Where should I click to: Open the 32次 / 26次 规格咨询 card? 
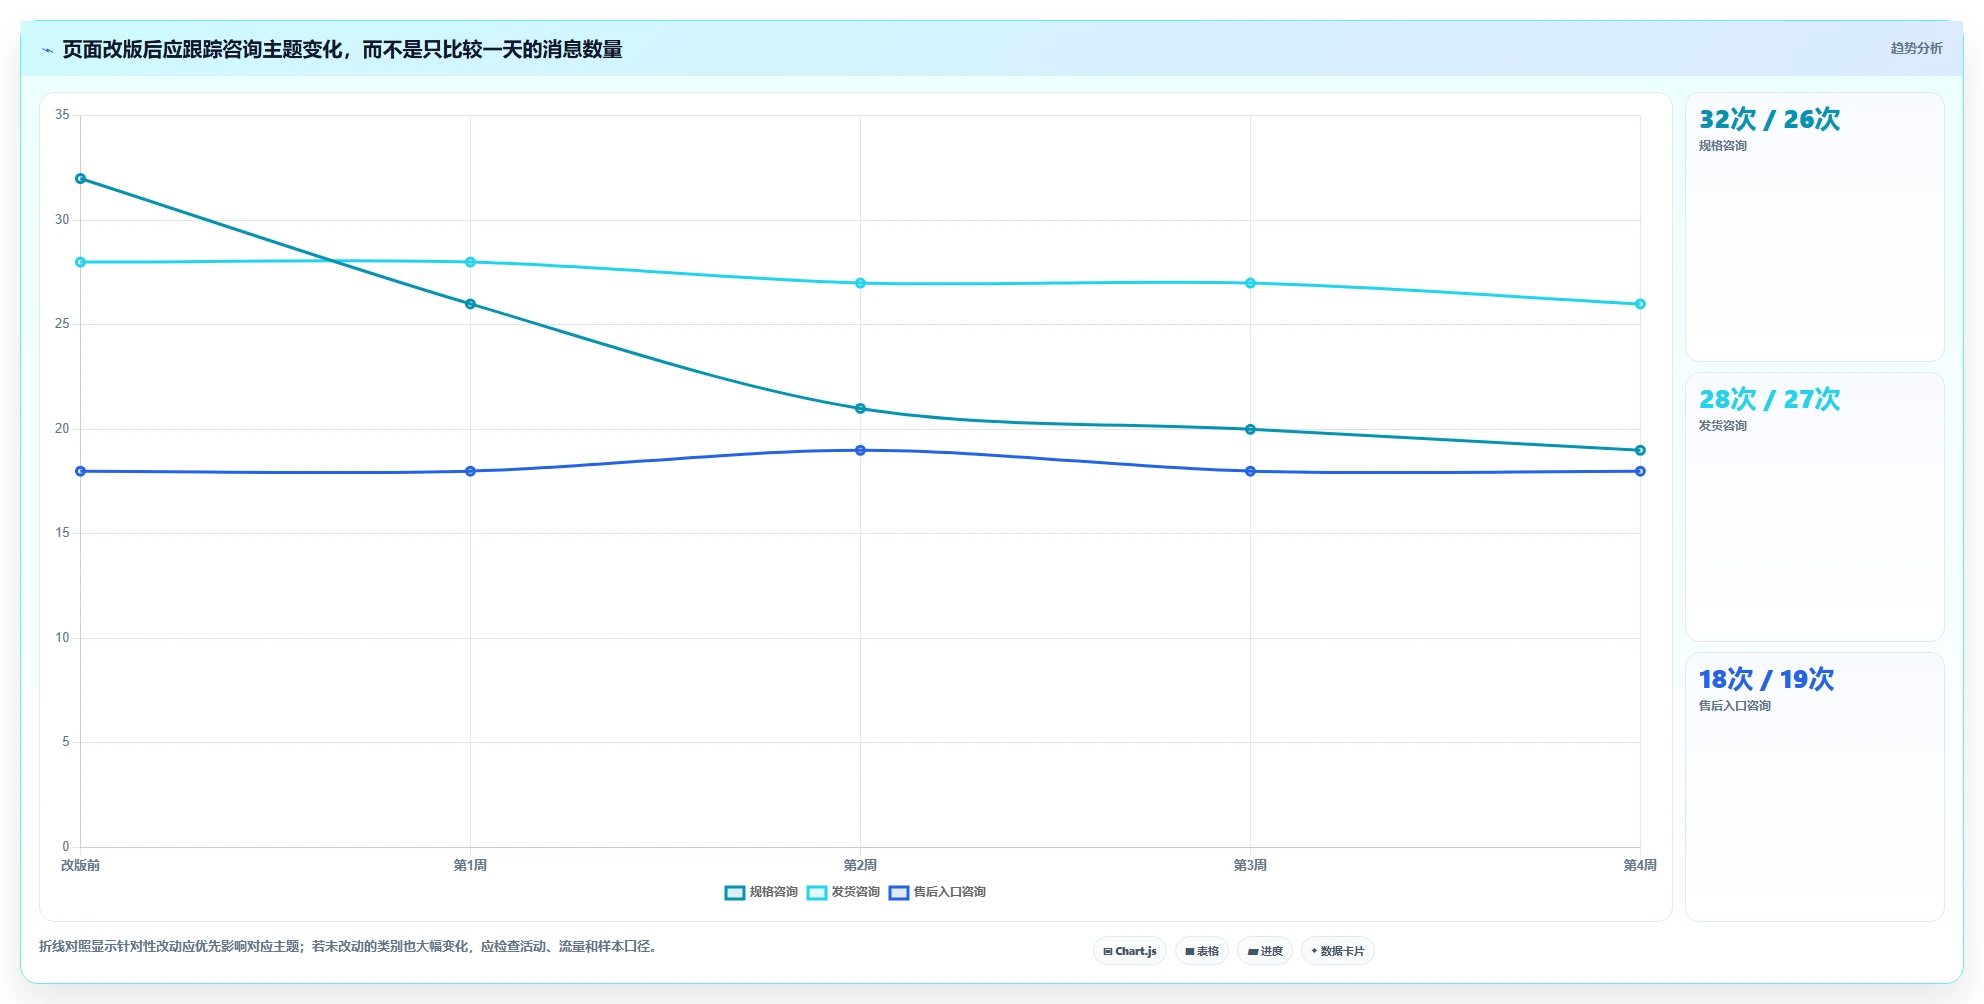(1814, 227)
